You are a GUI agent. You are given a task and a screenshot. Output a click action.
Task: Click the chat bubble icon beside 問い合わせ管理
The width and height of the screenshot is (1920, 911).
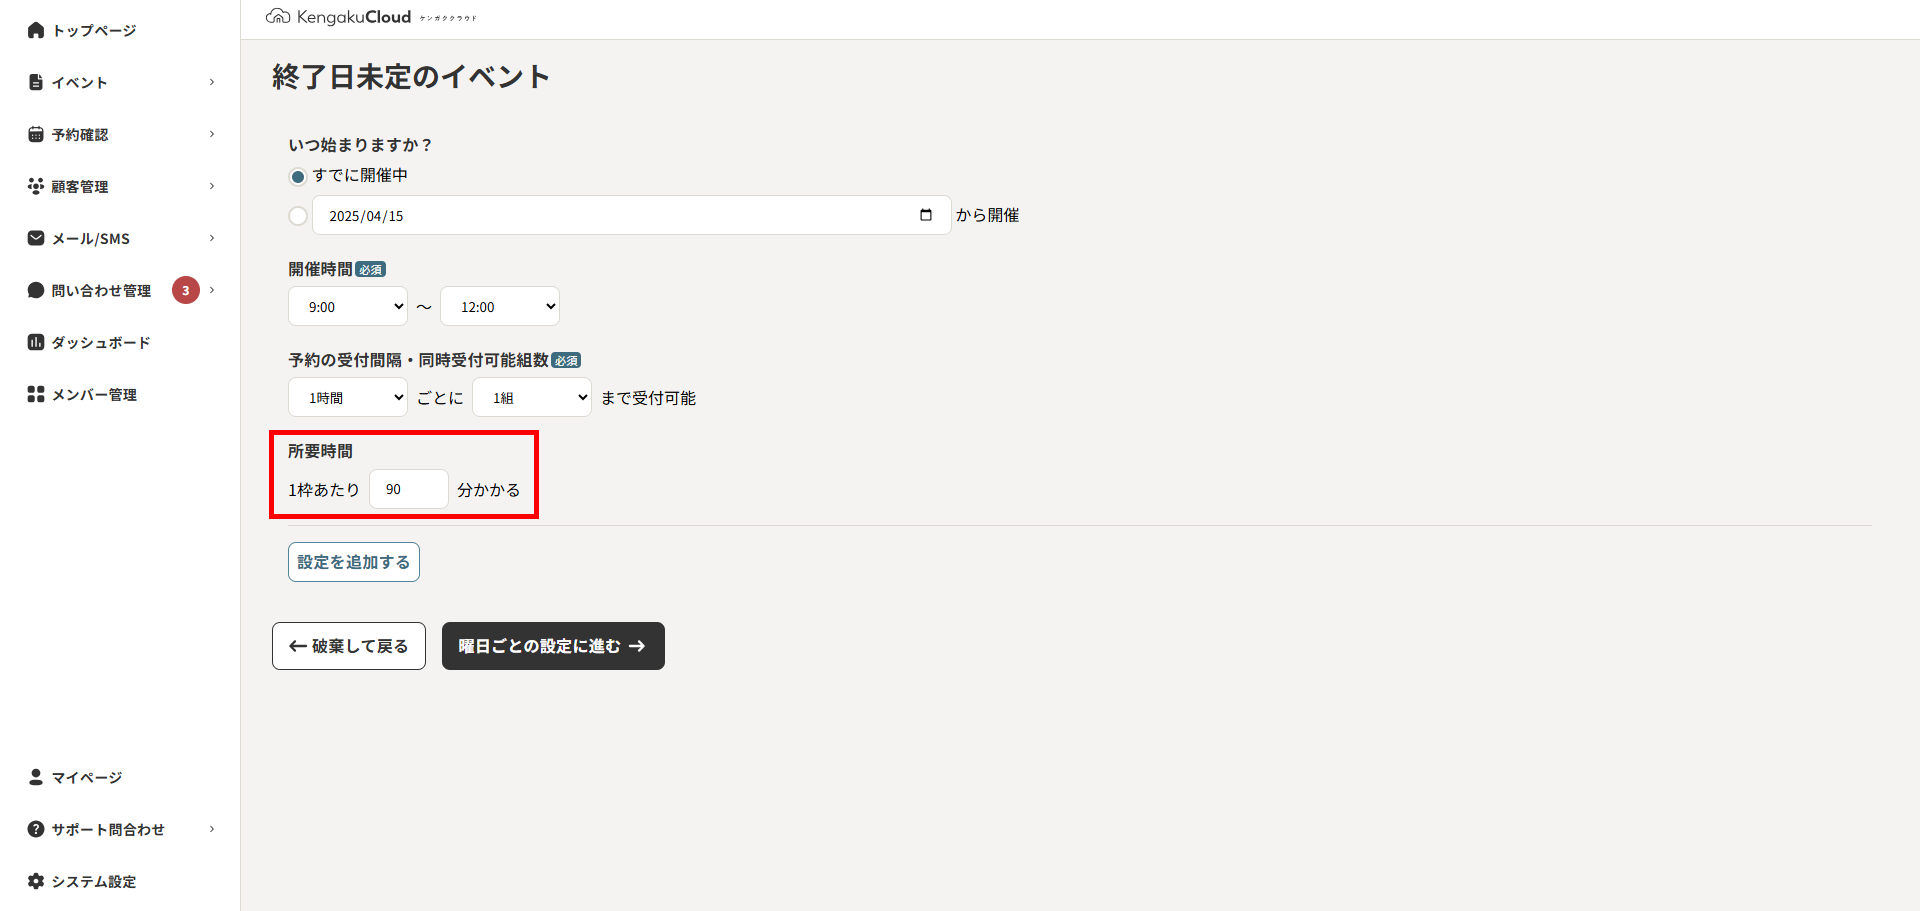point(36,290)
